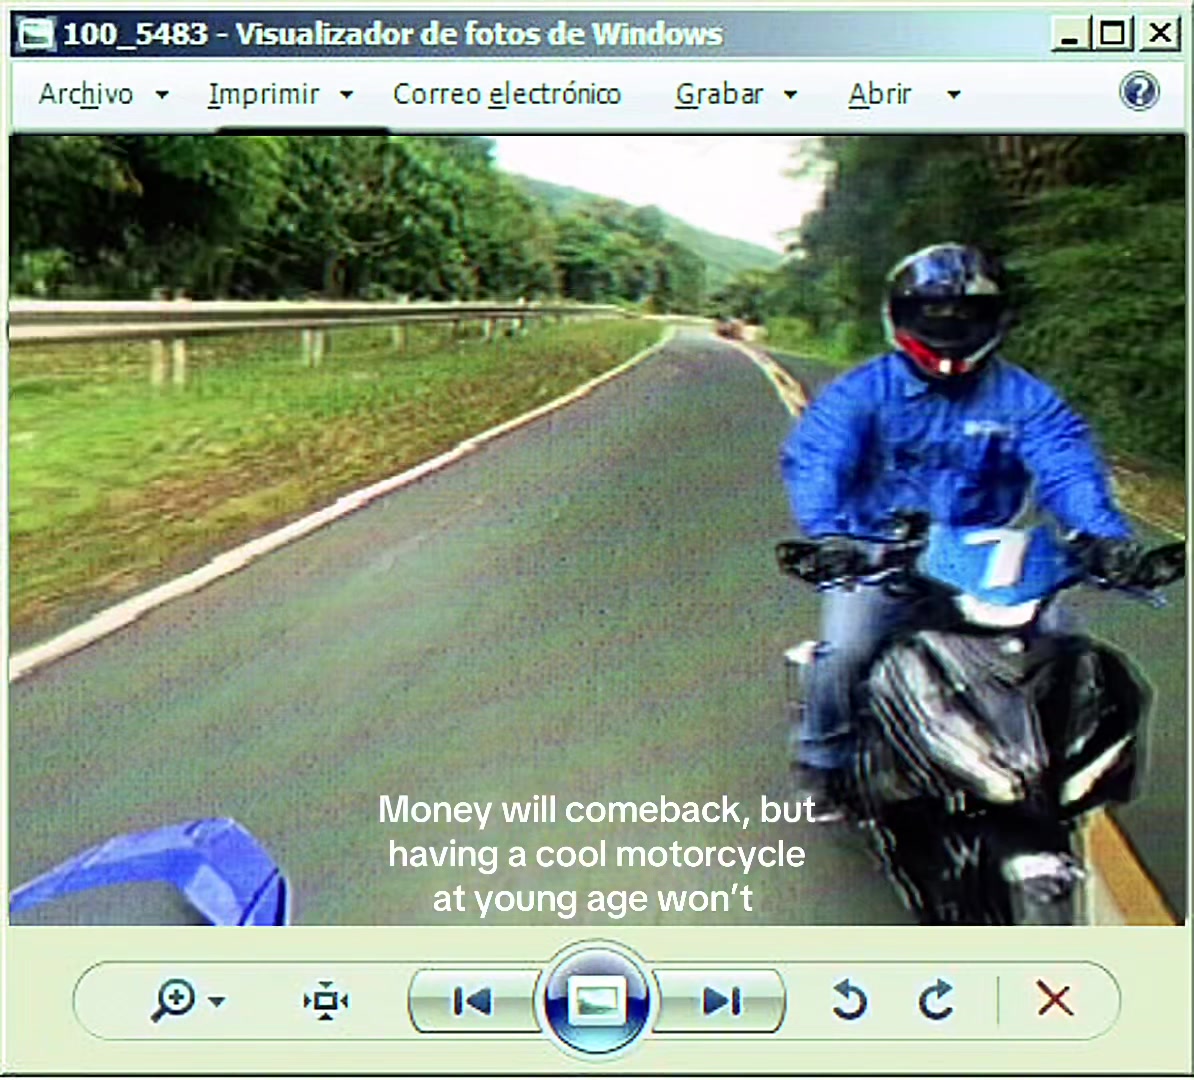Click the magnifier zoom icon

[173, 1001]
